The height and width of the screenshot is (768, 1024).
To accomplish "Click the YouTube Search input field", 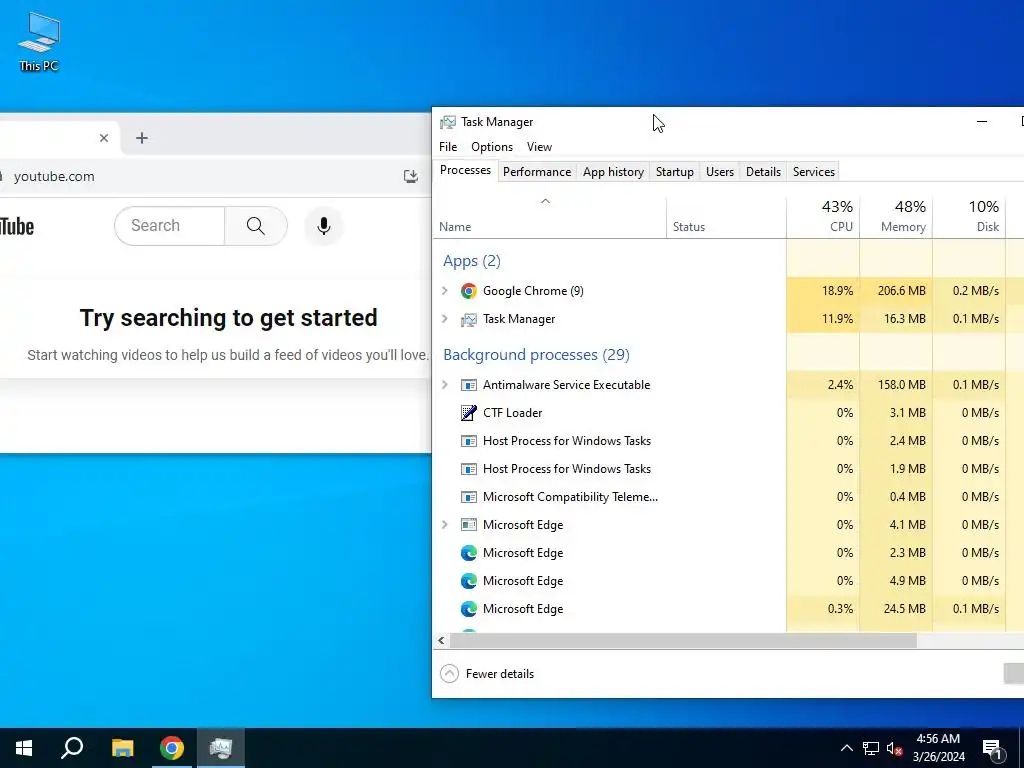I will pos(170,226).
